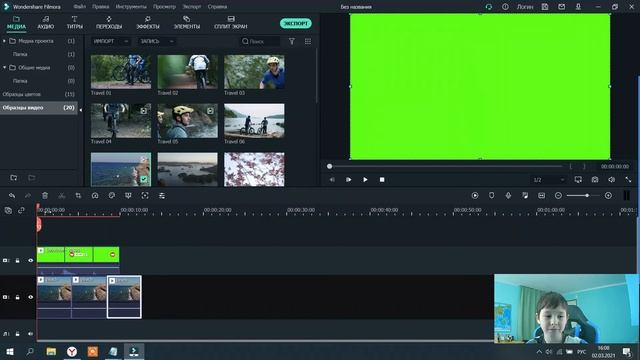The height and width of the screenshot is (360, 640).
Task: Click the motion tracking target icon
Action: coord(145,196)
